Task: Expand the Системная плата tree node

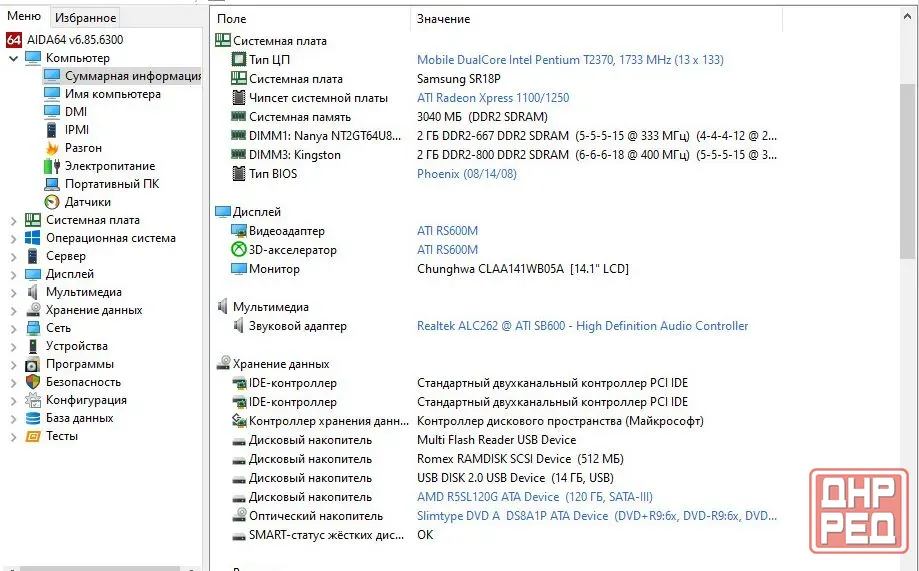Action: (13, 220)
